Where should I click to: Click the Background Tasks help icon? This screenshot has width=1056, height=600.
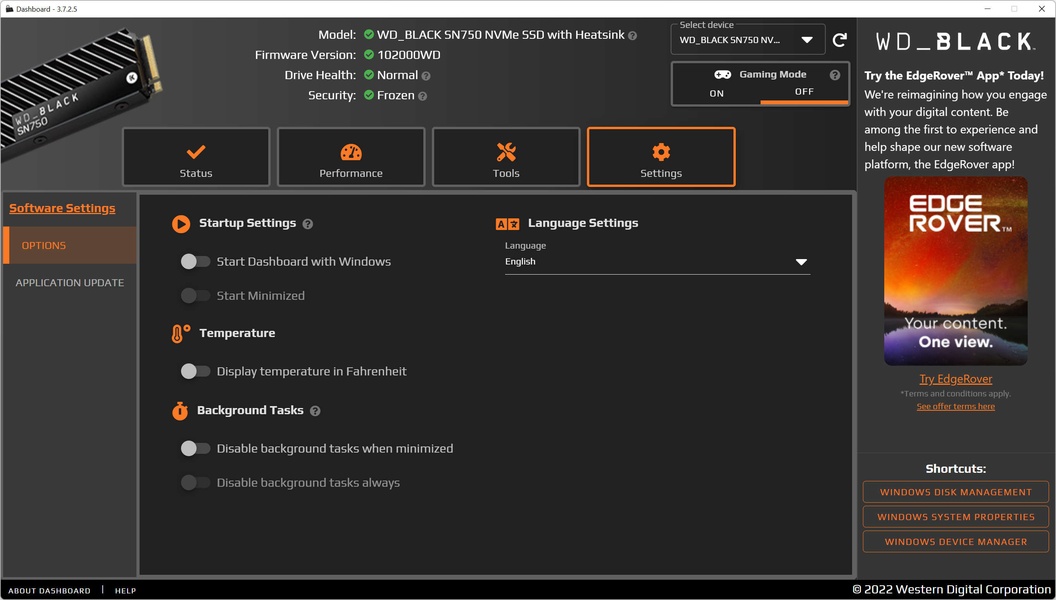coord(315,411)
